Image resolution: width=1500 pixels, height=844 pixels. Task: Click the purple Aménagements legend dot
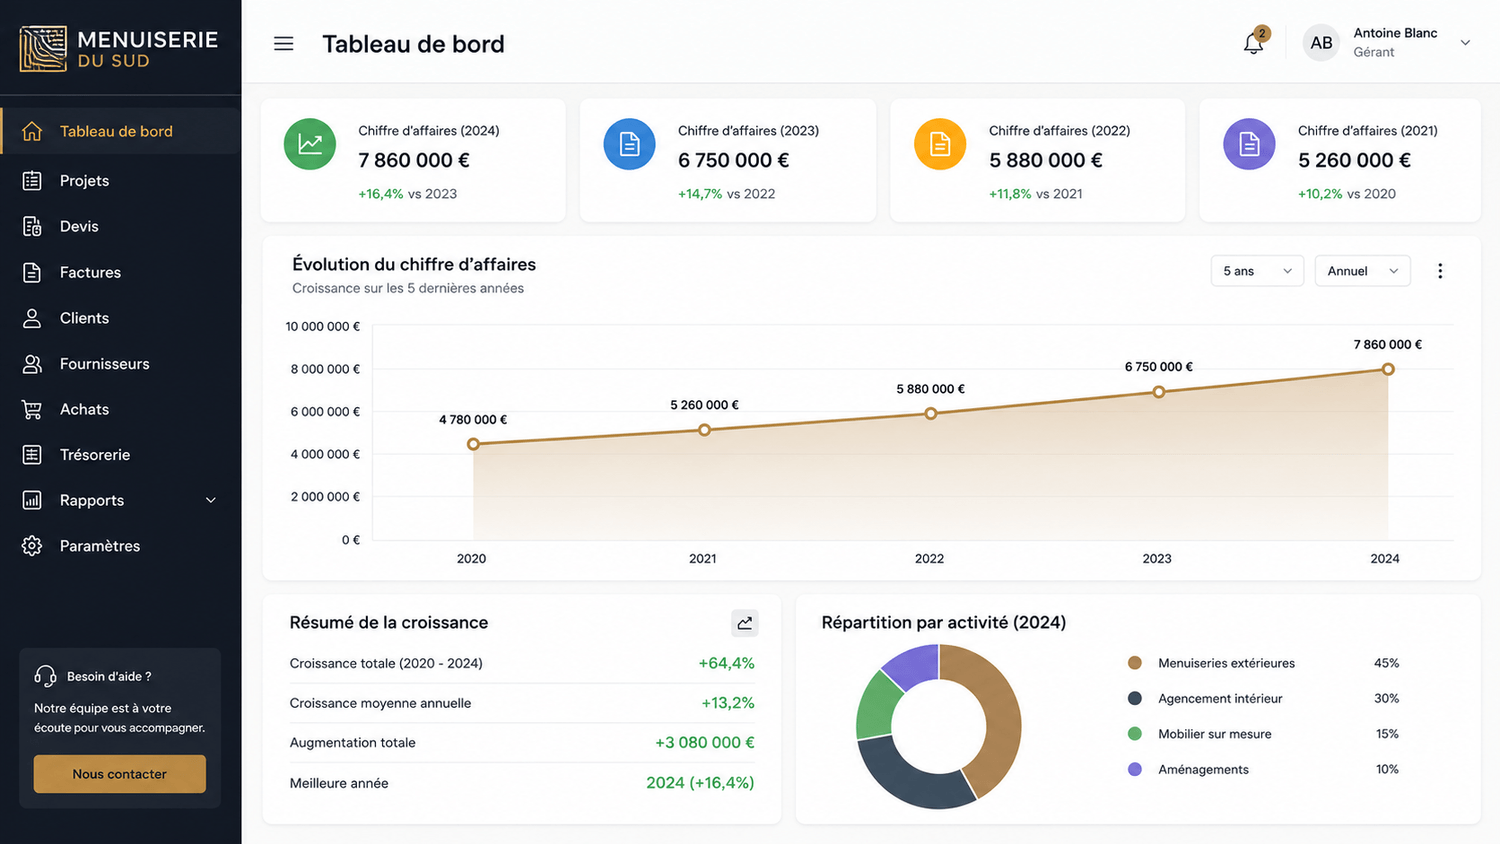[1134, 769]
